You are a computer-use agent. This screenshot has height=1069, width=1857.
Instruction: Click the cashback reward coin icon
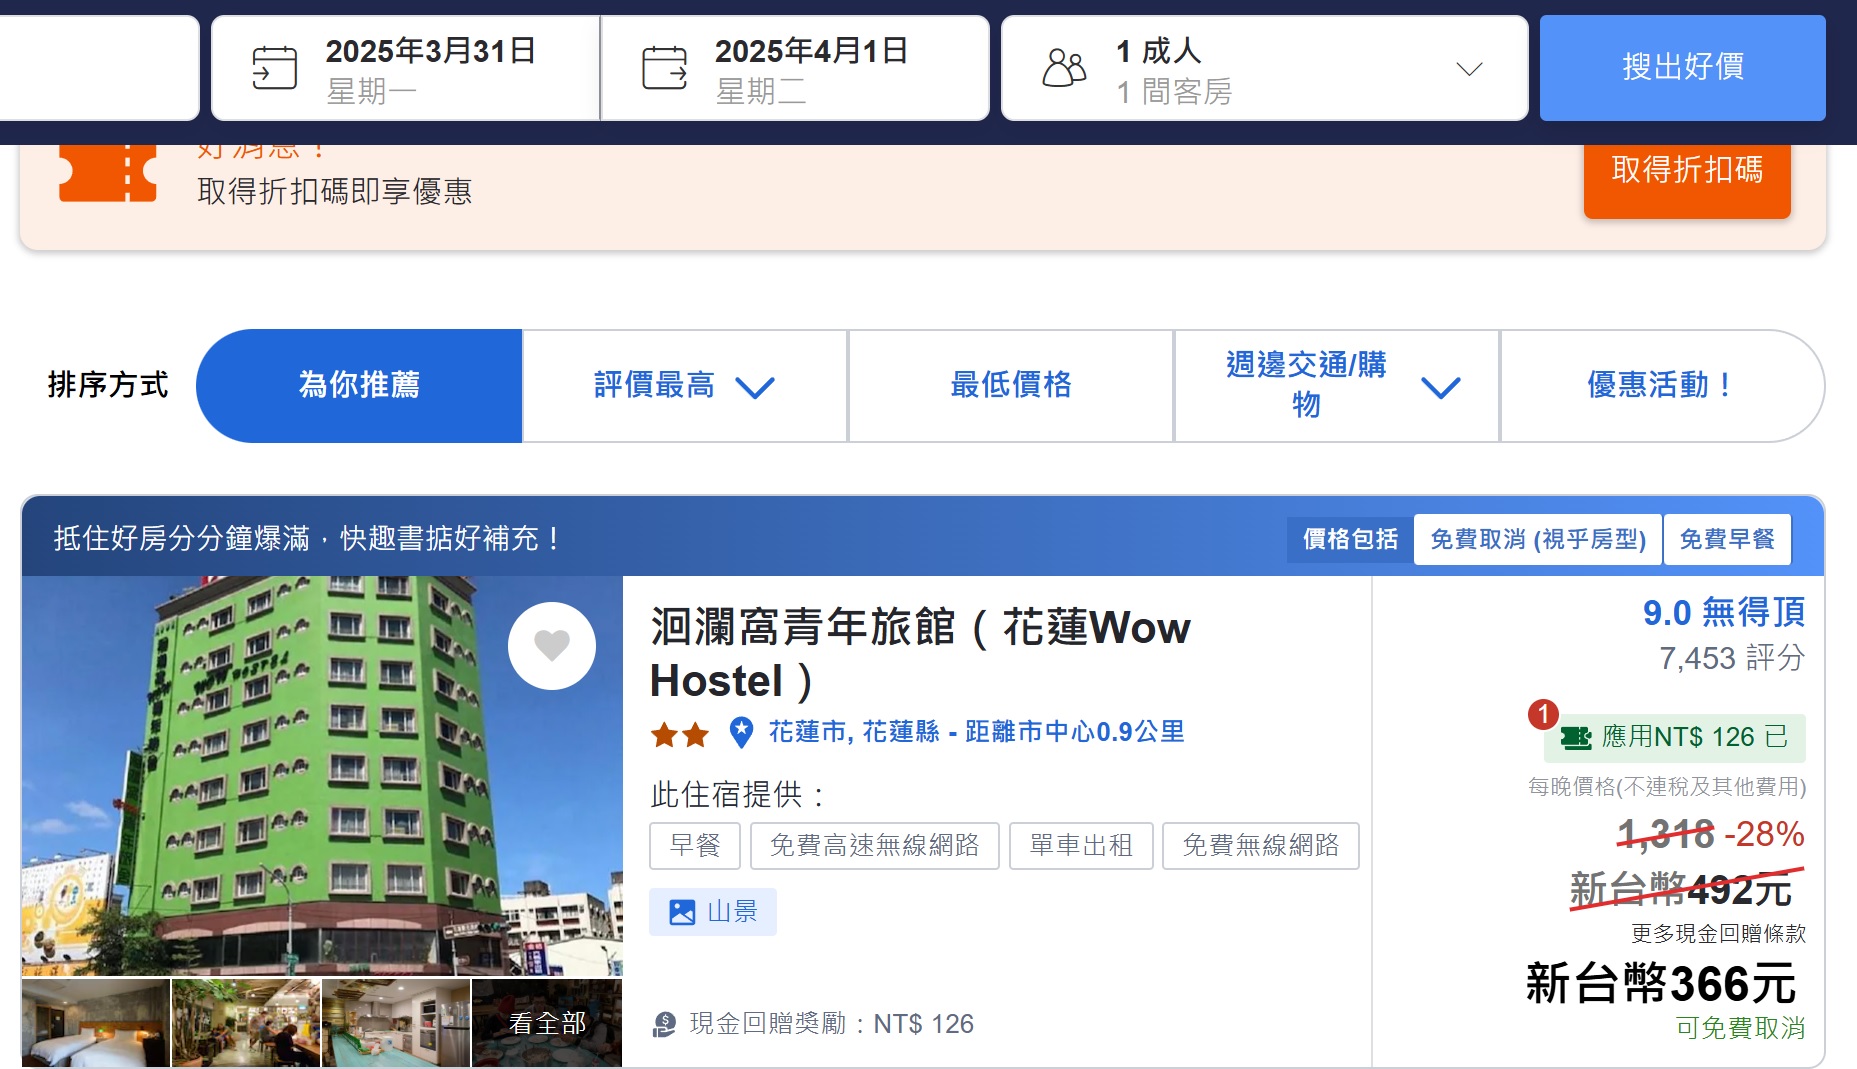pos(665,1024)
